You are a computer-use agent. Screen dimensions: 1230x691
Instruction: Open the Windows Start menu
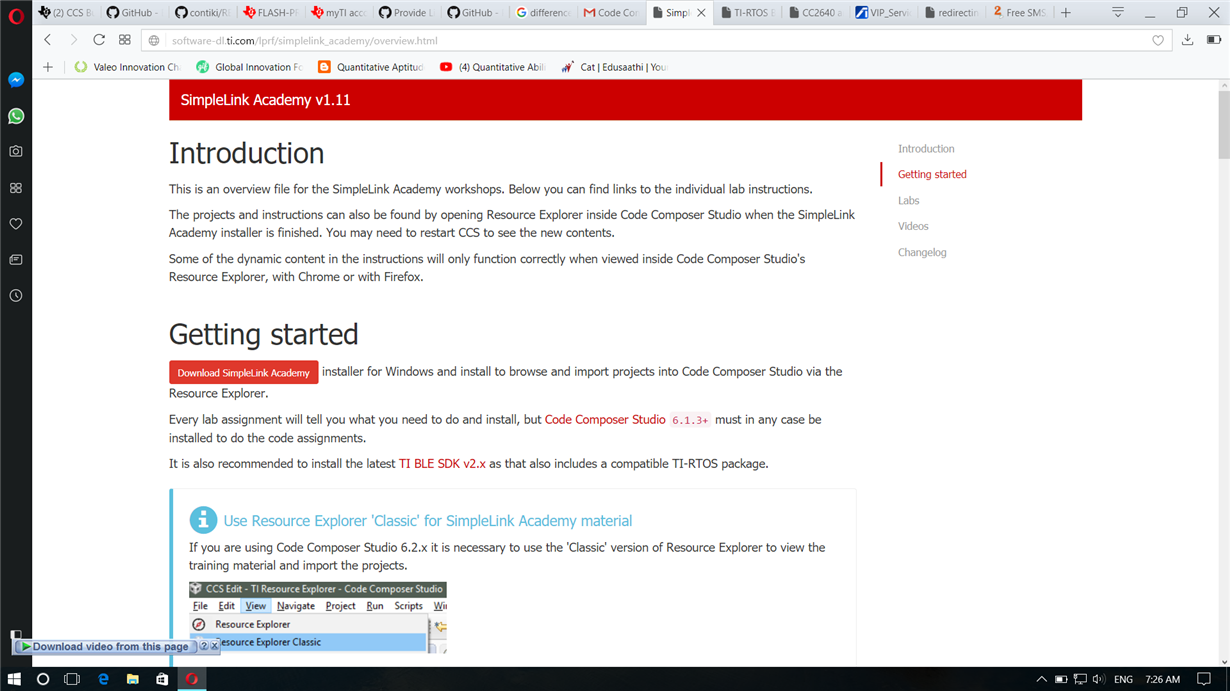click(x=14, y=679)
